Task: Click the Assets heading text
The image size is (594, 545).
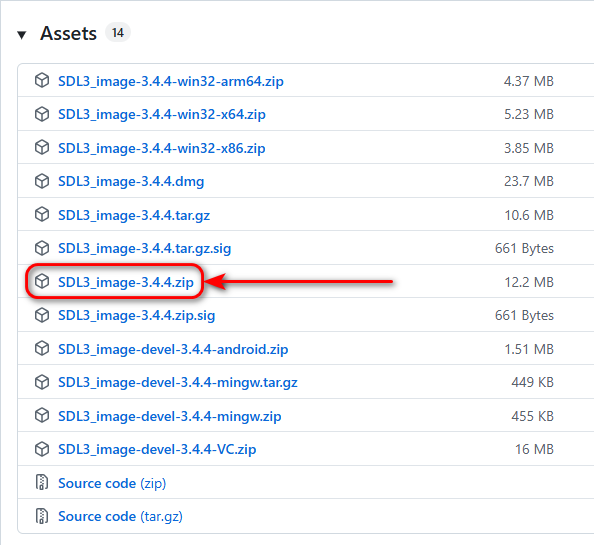Action: [x=69, y=33]
